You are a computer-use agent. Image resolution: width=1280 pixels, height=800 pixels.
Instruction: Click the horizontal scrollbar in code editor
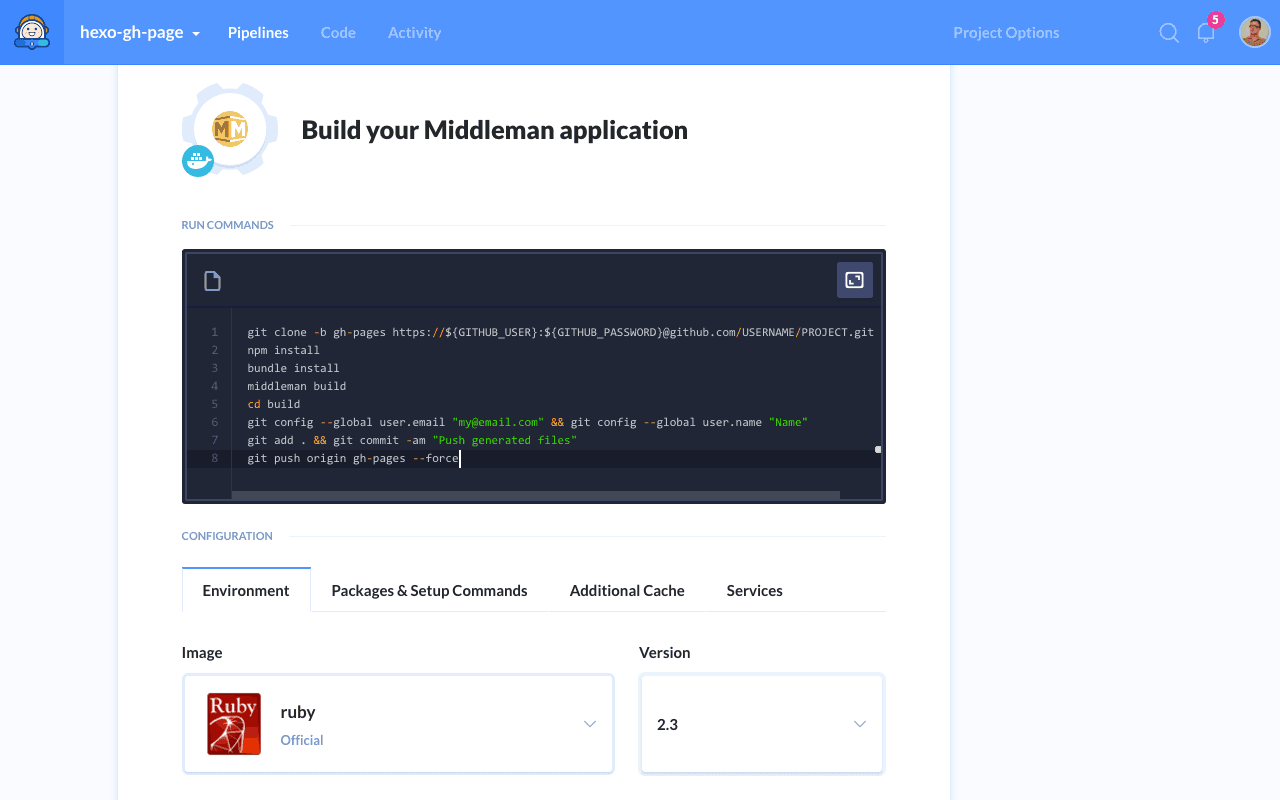536,495
